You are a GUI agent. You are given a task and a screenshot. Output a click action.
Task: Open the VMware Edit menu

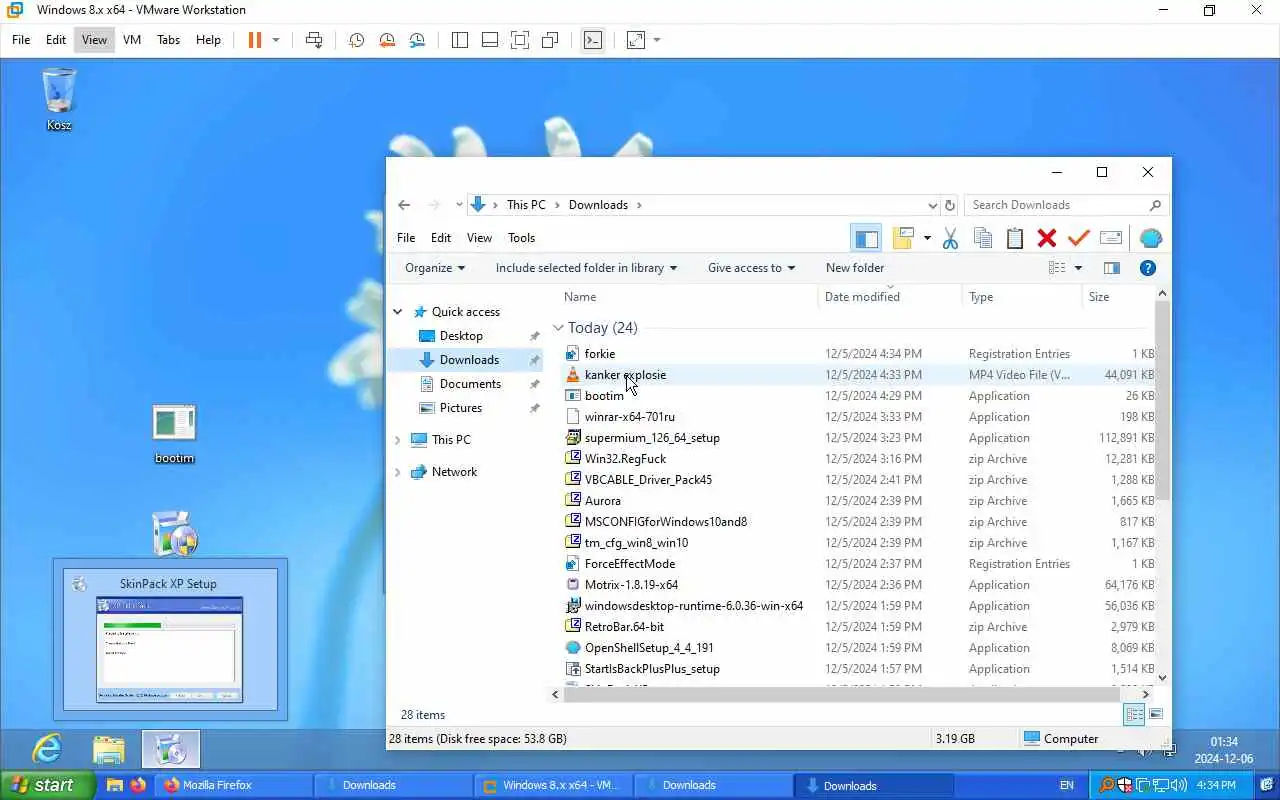tap(56, 40)
